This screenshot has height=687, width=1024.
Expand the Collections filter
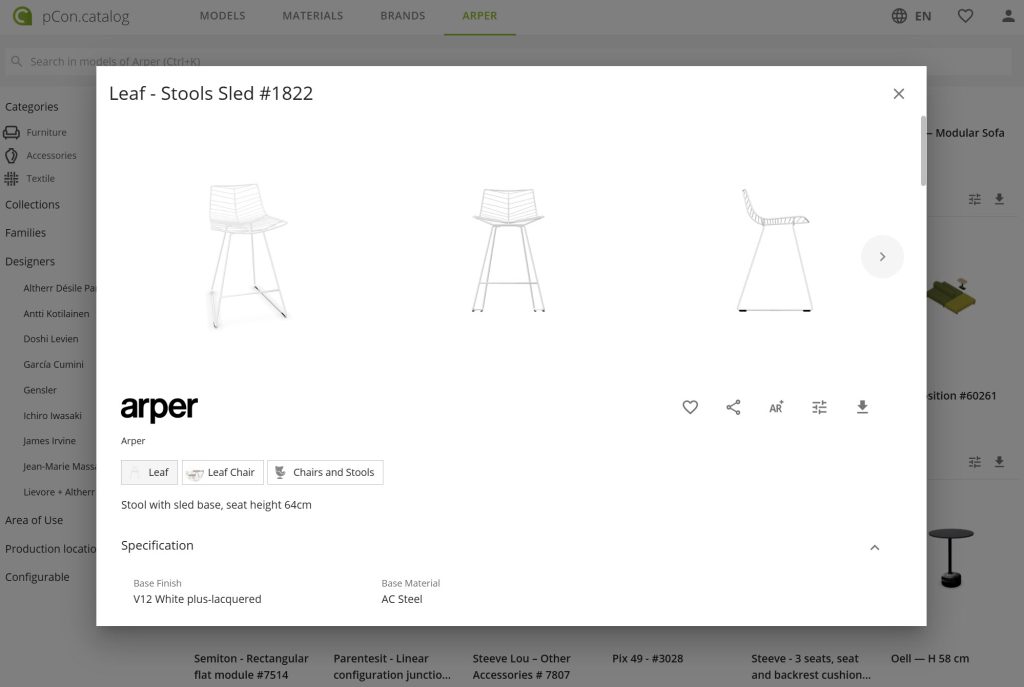tap(32, 204)
